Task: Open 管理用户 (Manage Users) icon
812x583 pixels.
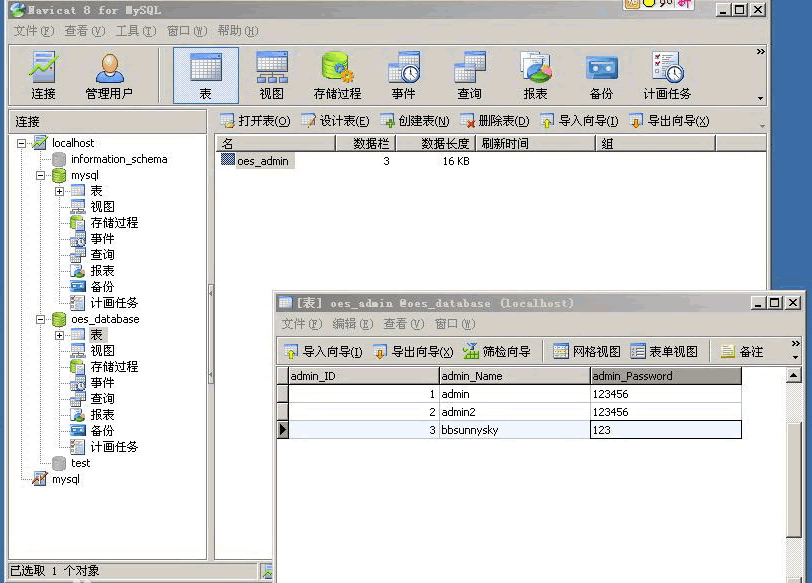Action: coord(109,76)
